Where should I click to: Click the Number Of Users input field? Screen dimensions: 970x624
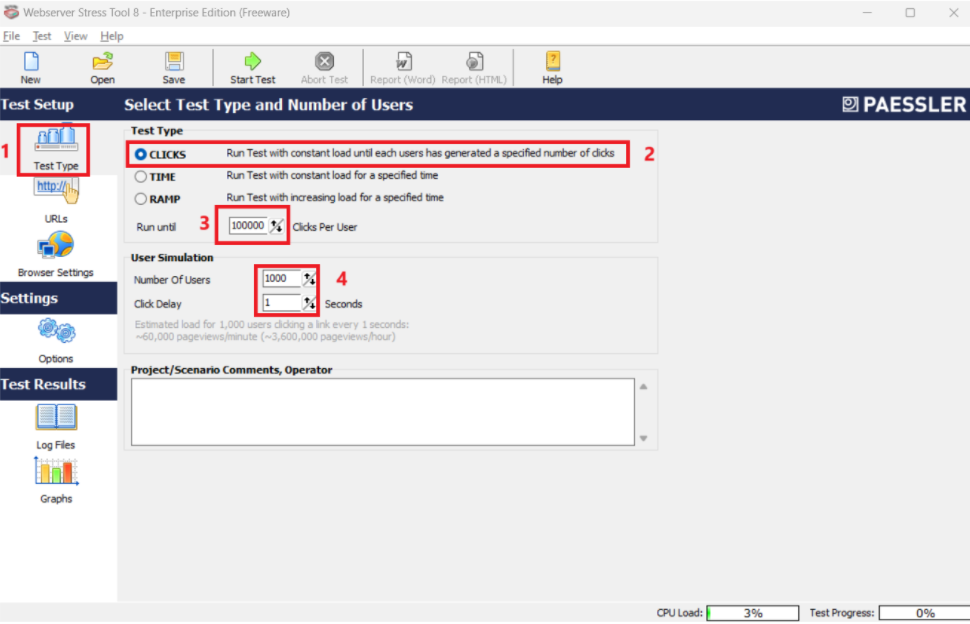click(281, 279)
